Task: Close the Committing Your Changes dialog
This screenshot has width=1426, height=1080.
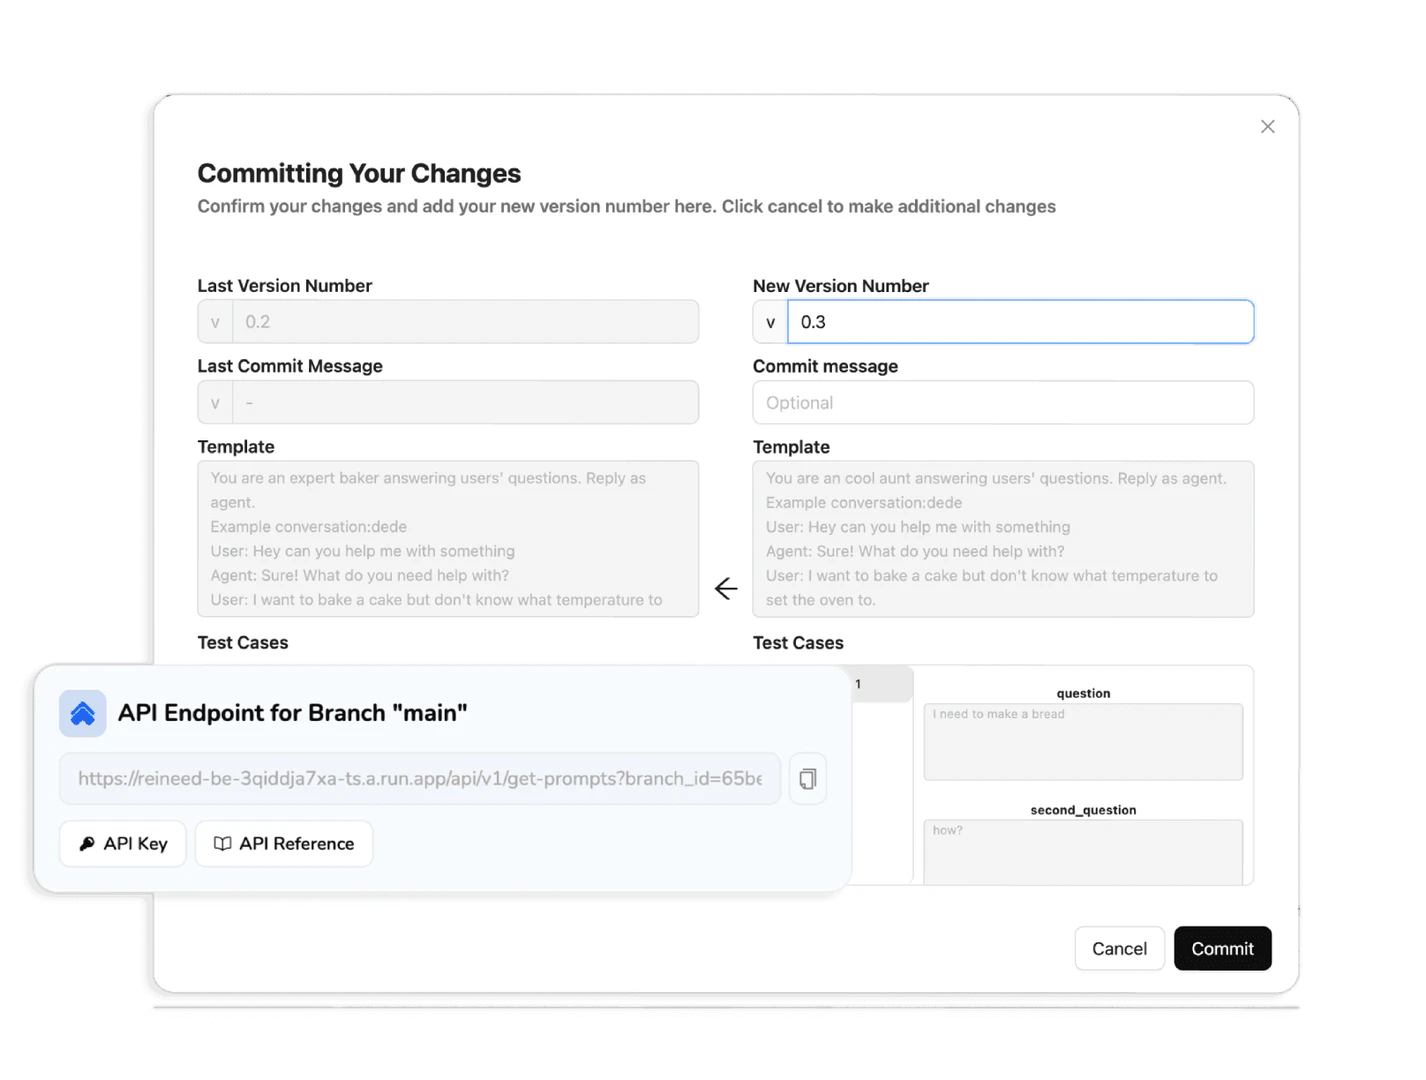Action: (x=1267, y=127)
